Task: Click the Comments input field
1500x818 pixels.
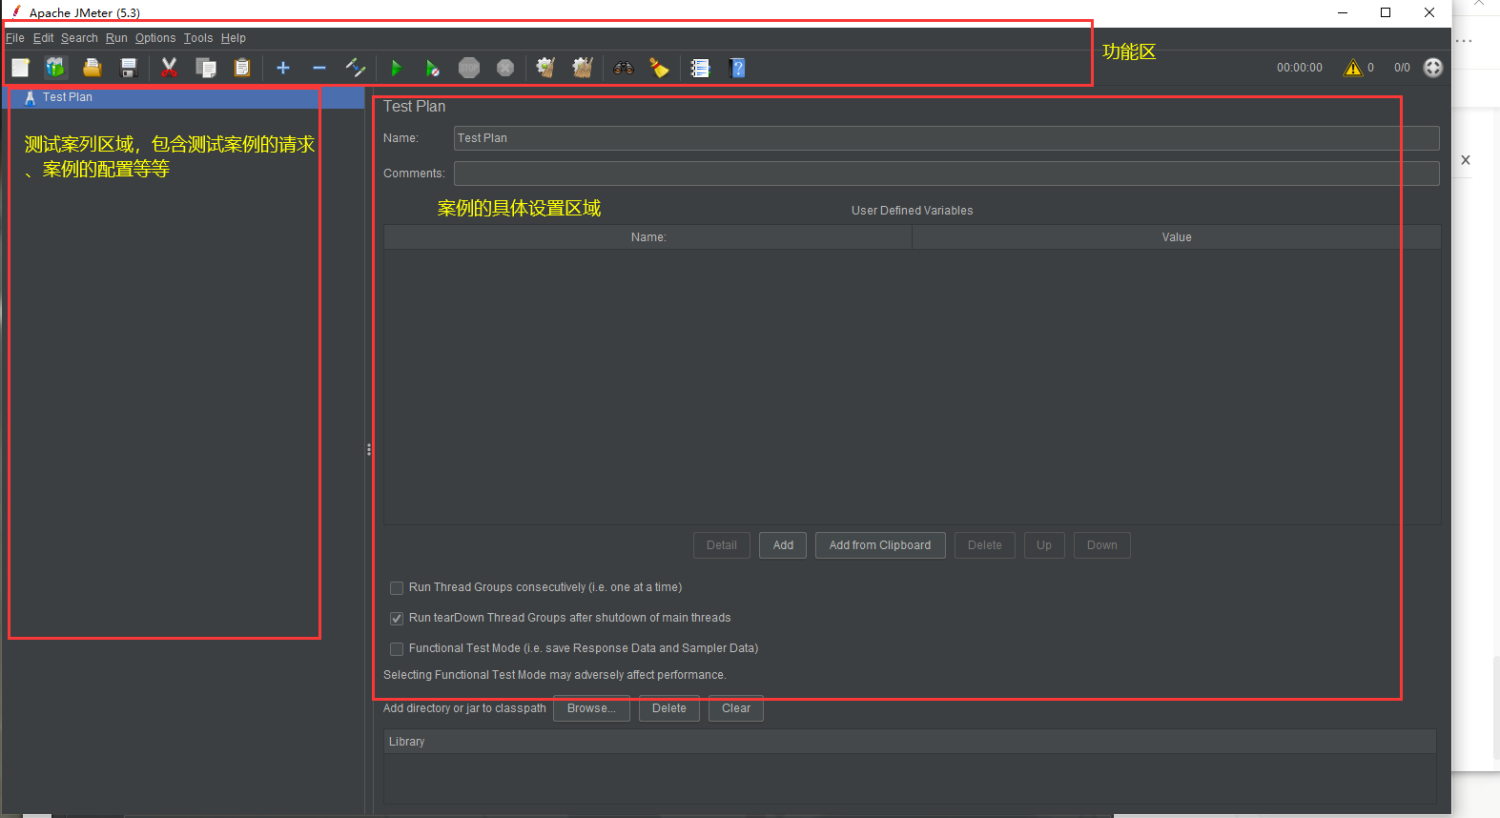Action: [946, 173]
